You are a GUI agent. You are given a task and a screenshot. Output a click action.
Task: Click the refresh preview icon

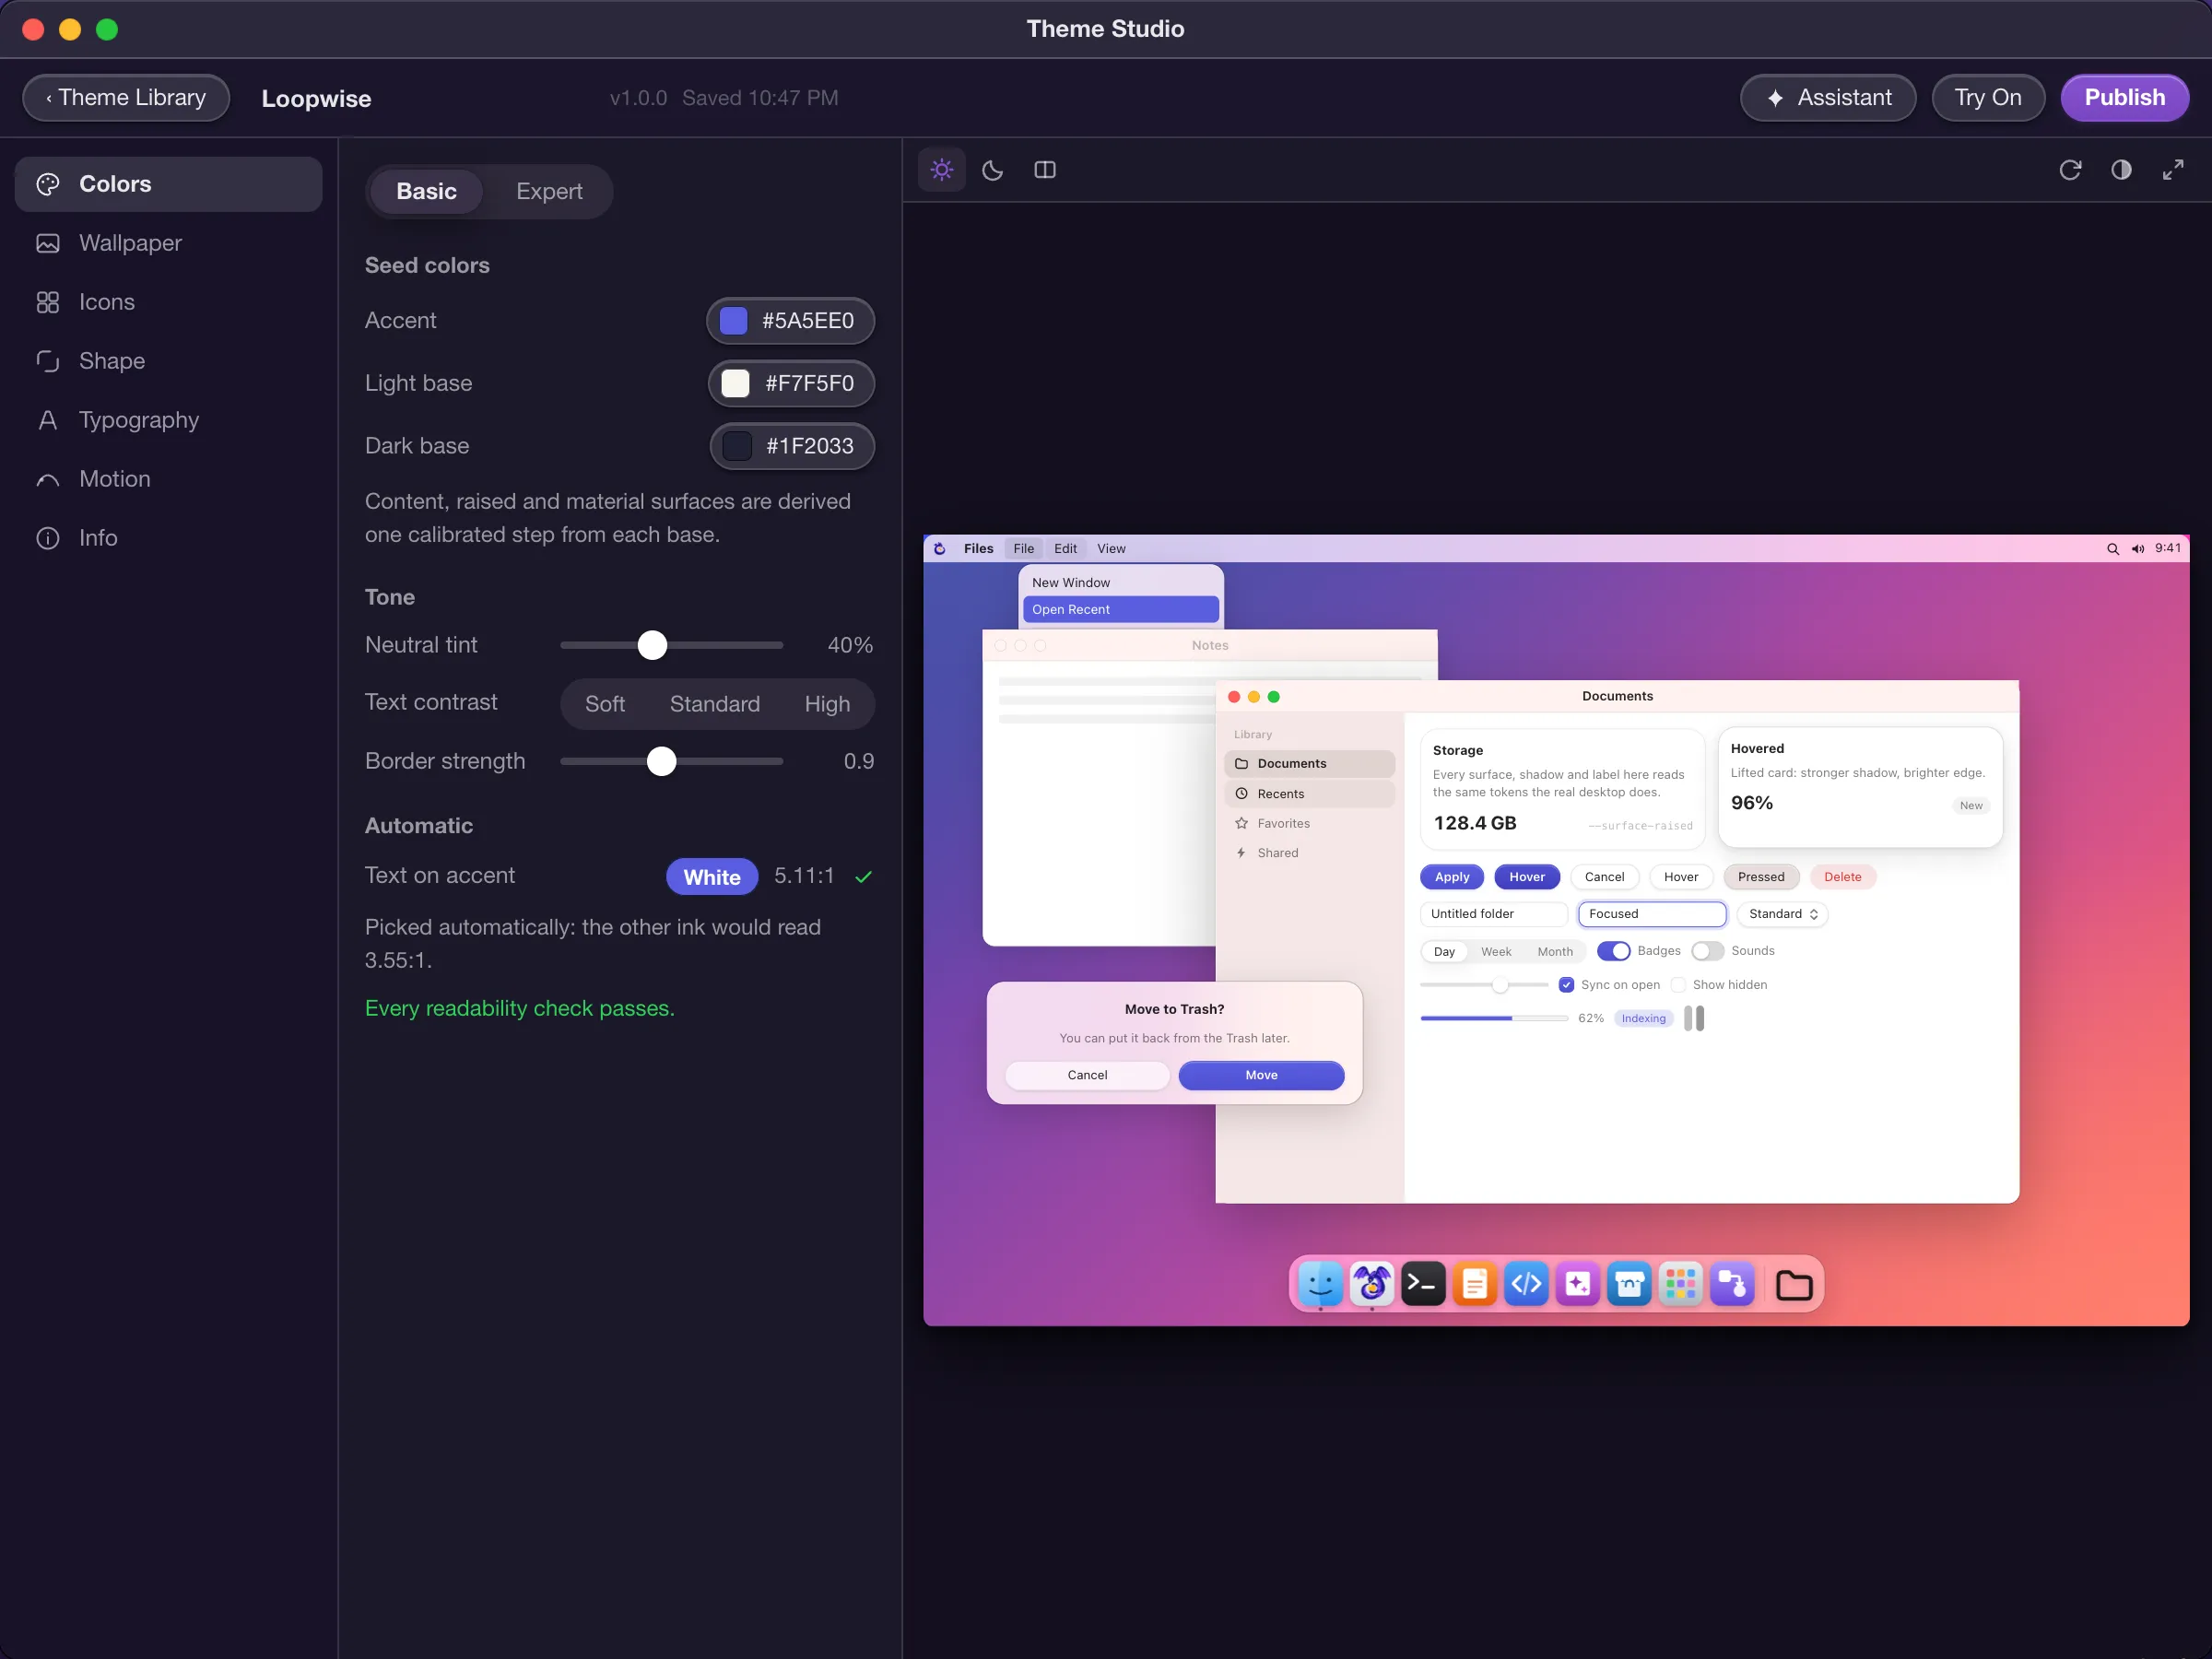pyautogui.click(x=2070, y=170)
